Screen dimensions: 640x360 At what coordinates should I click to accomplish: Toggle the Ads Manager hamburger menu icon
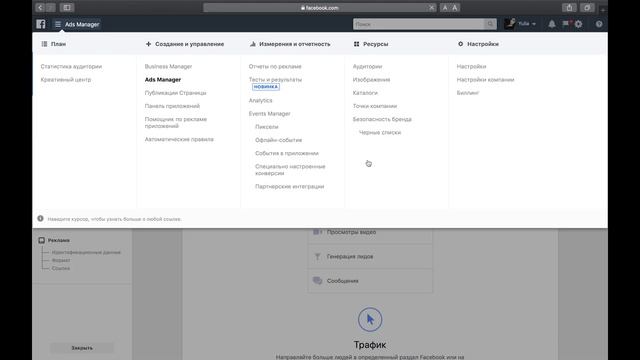(58, 24)
